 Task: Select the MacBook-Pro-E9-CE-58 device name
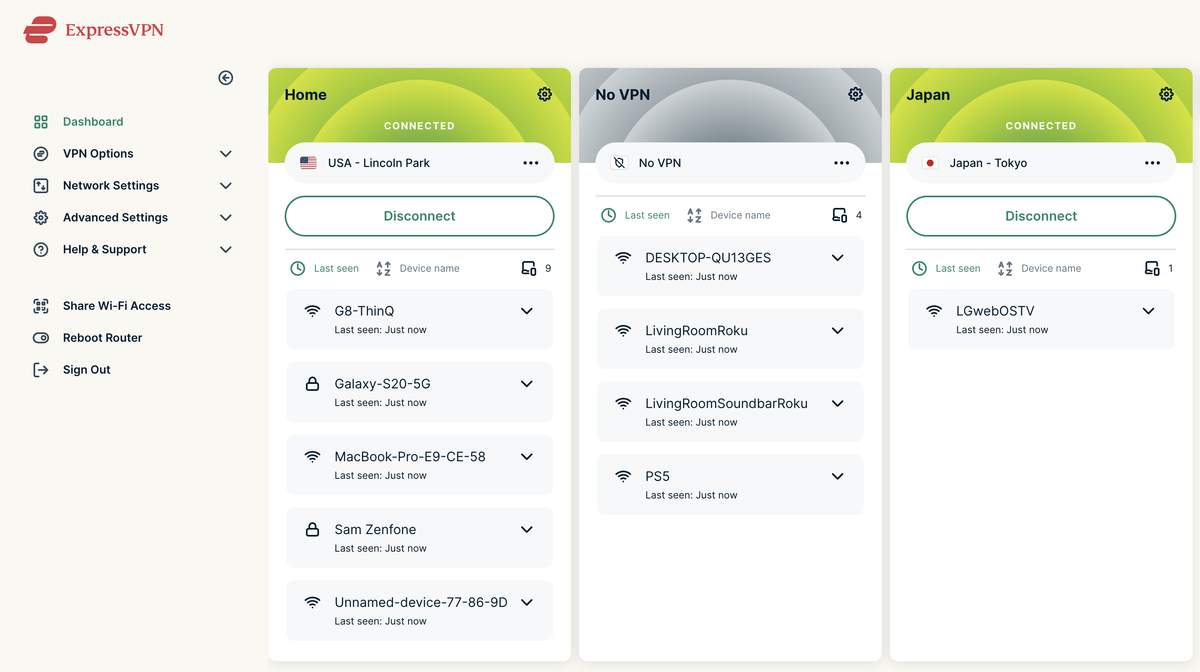410,457
